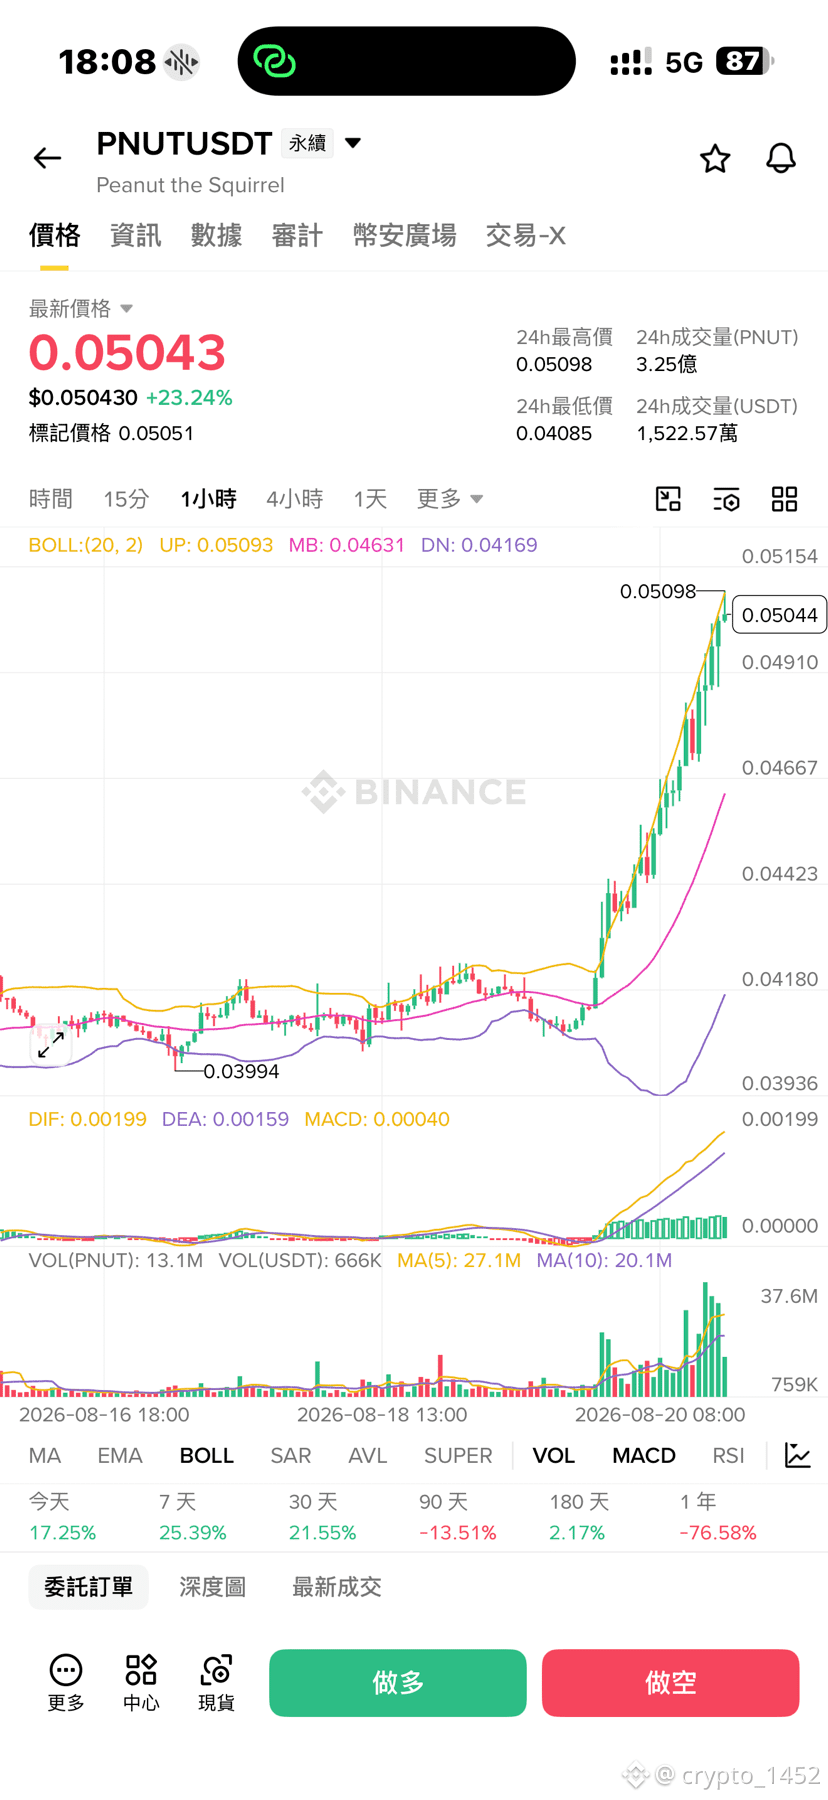Tap the Peanut the Squirrel subtitle
This screenshot has width=828, height=1800.
[190, 185]
